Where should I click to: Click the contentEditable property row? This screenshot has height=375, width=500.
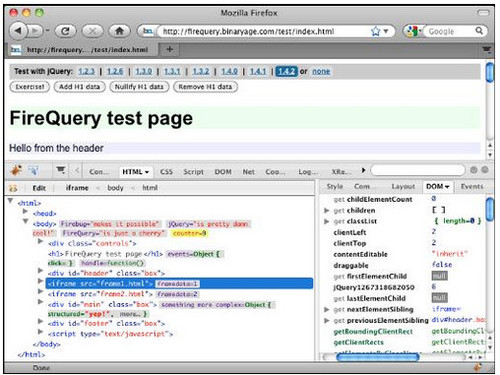click(x=403, y=254)
